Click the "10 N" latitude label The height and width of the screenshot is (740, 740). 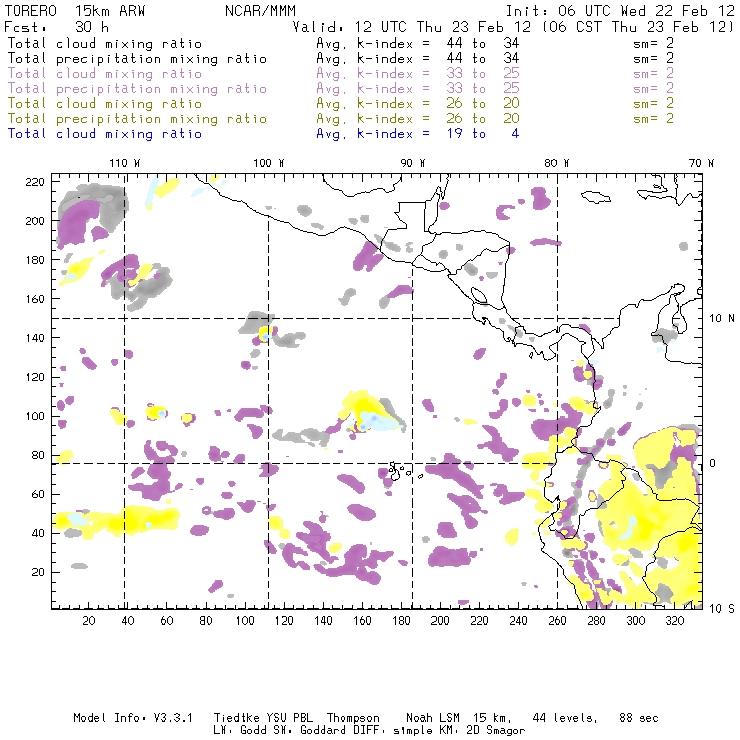(722, 319)
